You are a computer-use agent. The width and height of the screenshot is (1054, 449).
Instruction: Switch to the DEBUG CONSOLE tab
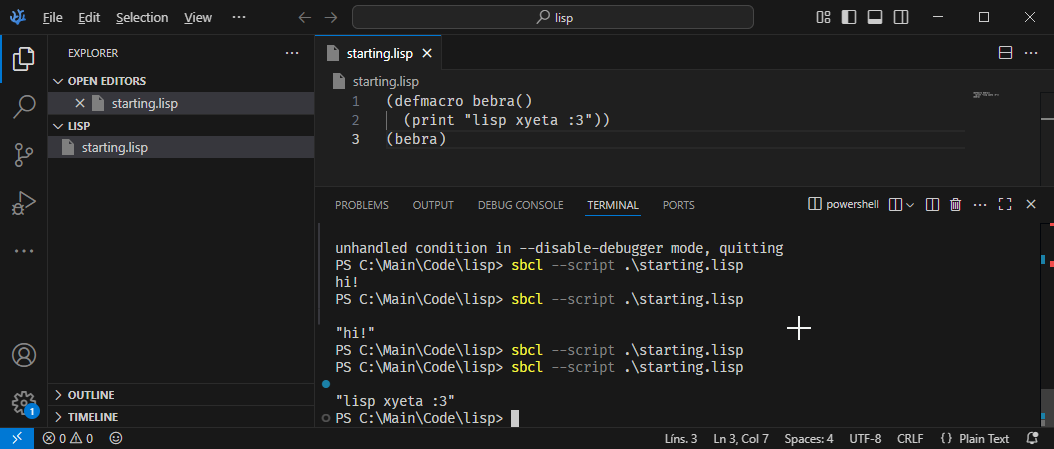pyautogui.click(x=520, y=205)
